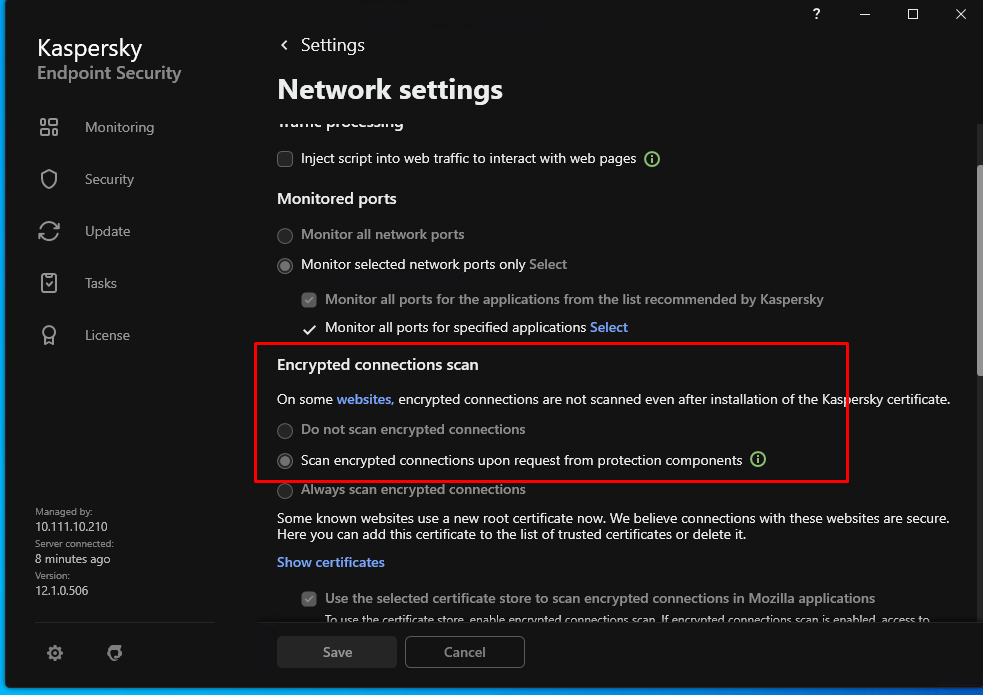
Task: Click the Update refresh arrows icon
Action: 49,231
